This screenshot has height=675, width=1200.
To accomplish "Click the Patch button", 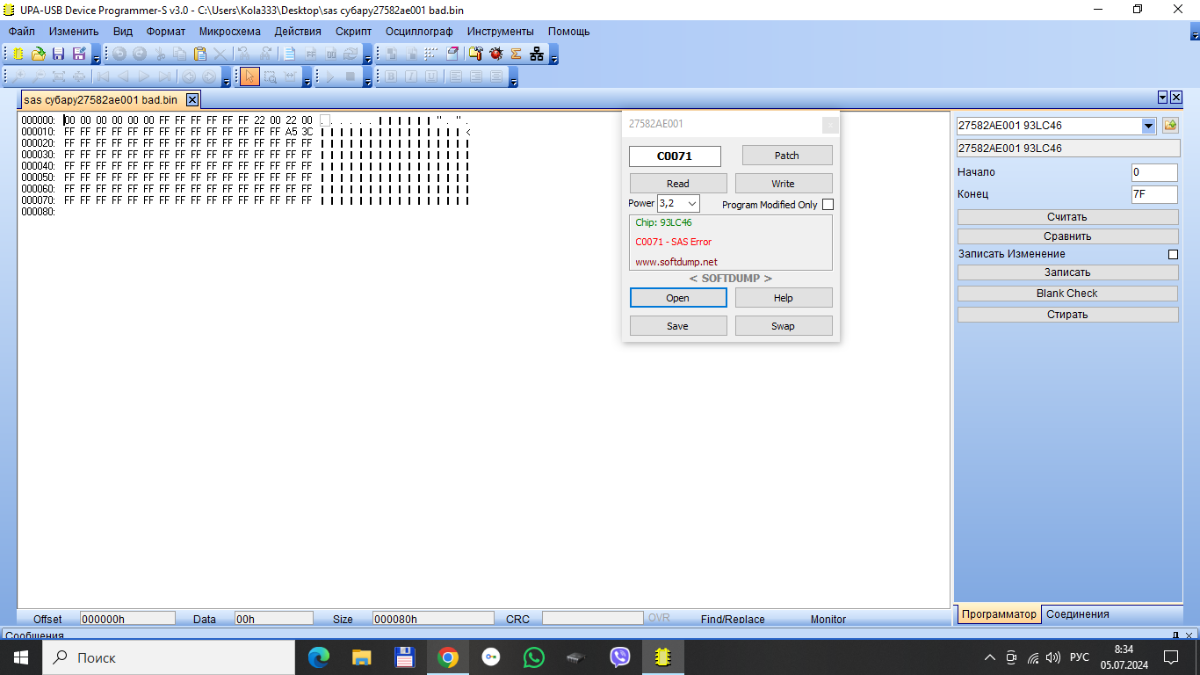I will (x=787, y=155).
